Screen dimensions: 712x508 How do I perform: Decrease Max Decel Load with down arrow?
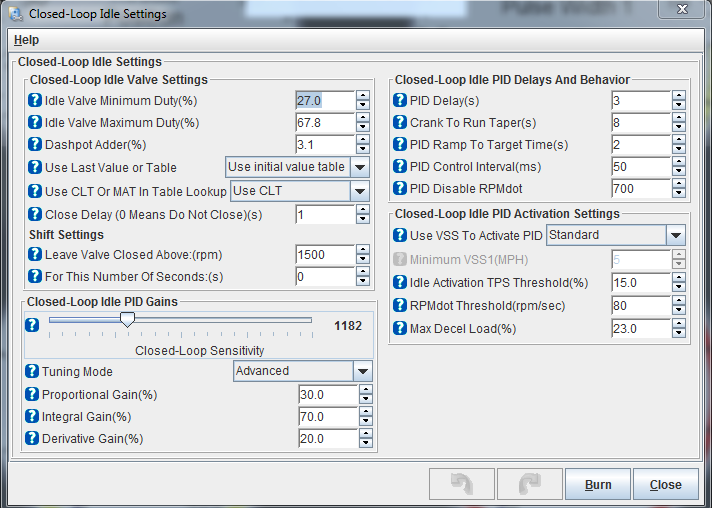pyautogui.click(x=678, y=333)
